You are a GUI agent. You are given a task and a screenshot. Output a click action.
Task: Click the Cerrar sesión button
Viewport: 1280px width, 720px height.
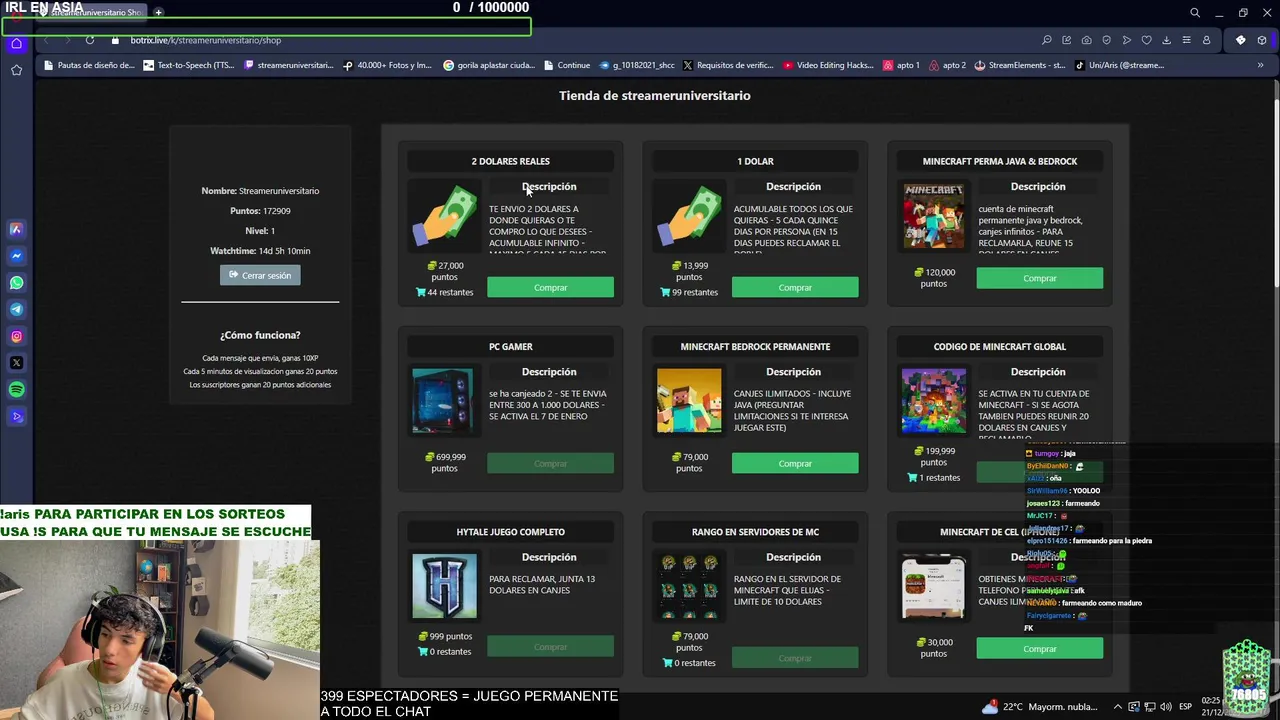pos(260,275)
